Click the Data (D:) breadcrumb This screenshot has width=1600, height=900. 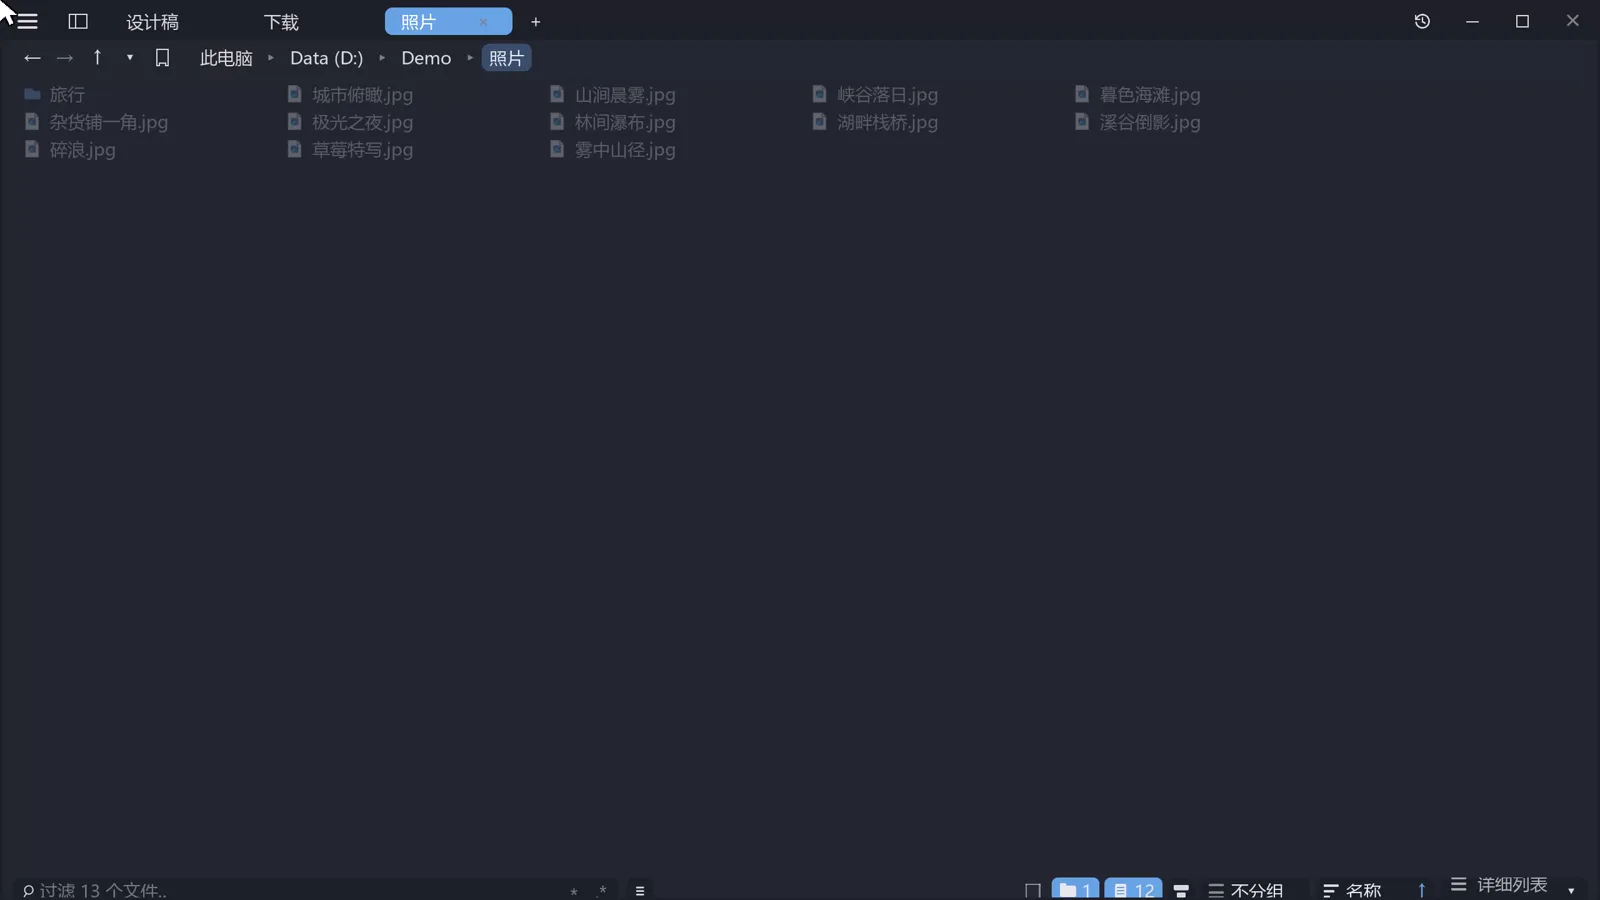click(x=327, y=58)
